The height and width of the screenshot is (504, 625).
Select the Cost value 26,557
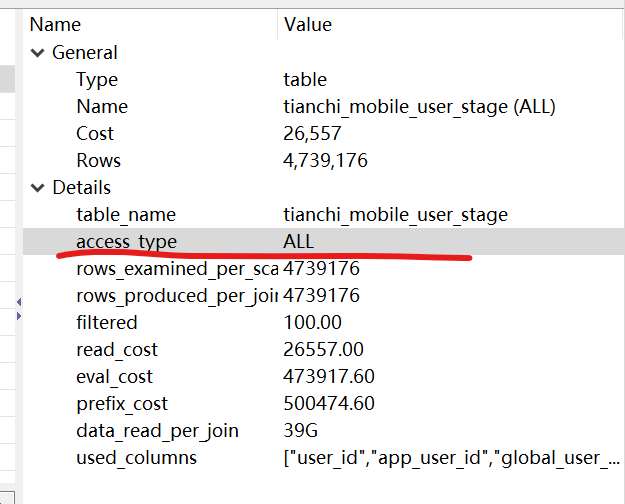(x=312, y=134)
